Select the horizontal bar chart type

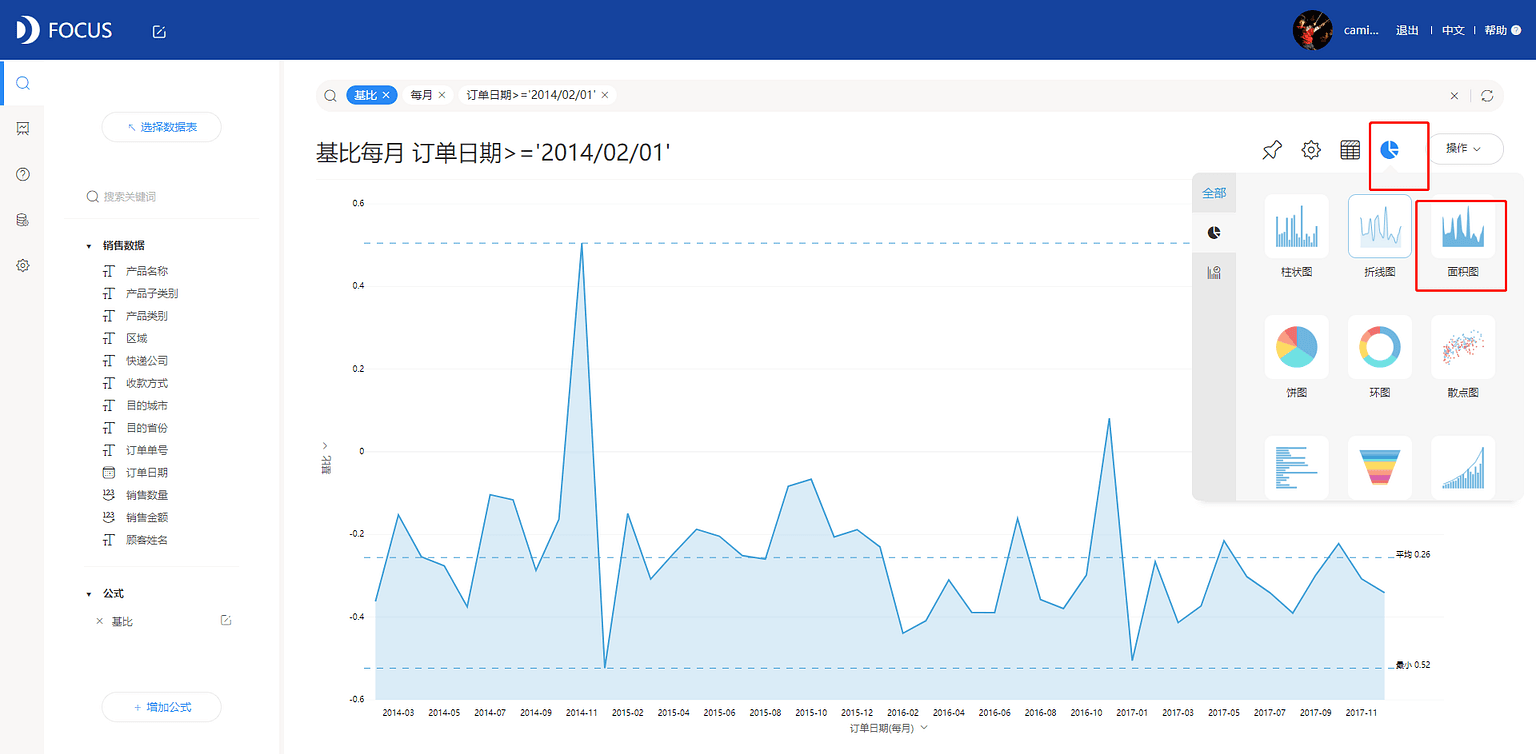click(1296, 467)
